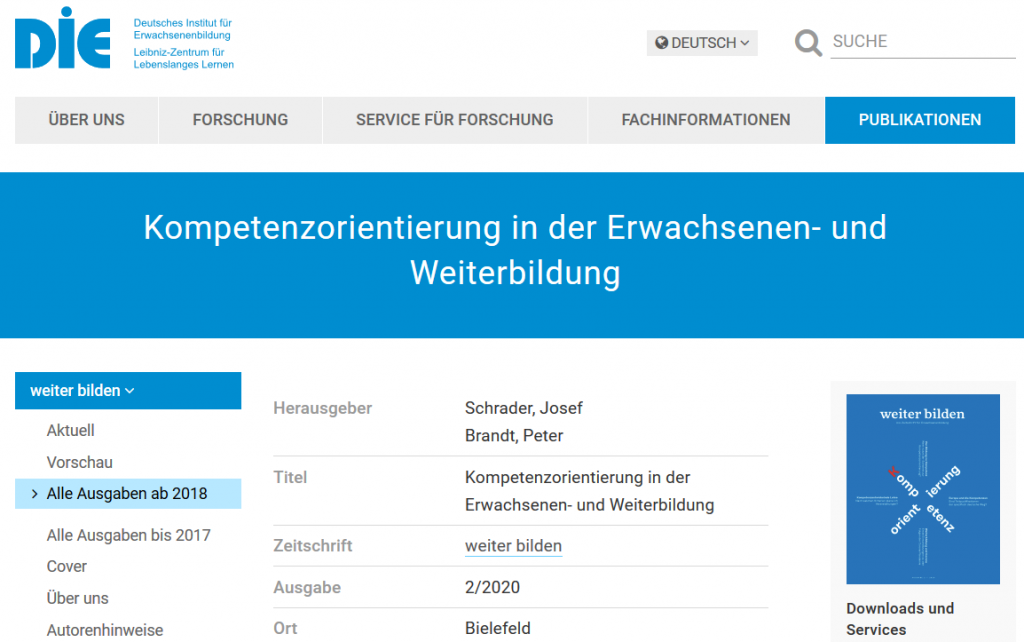Screen dimensions: 1024x642
Task: Go to the Cover sidebar link
Action: [x=67, y=567]
